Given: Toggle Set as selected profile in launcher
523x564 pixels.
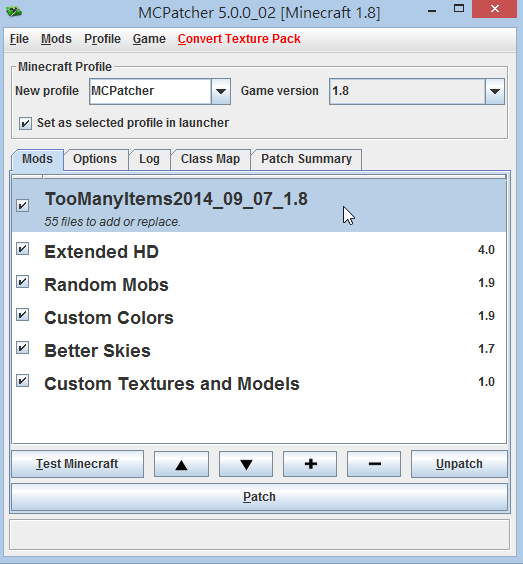Looking at the screenshot, I should pyautogui.click(x=25, y=123).
